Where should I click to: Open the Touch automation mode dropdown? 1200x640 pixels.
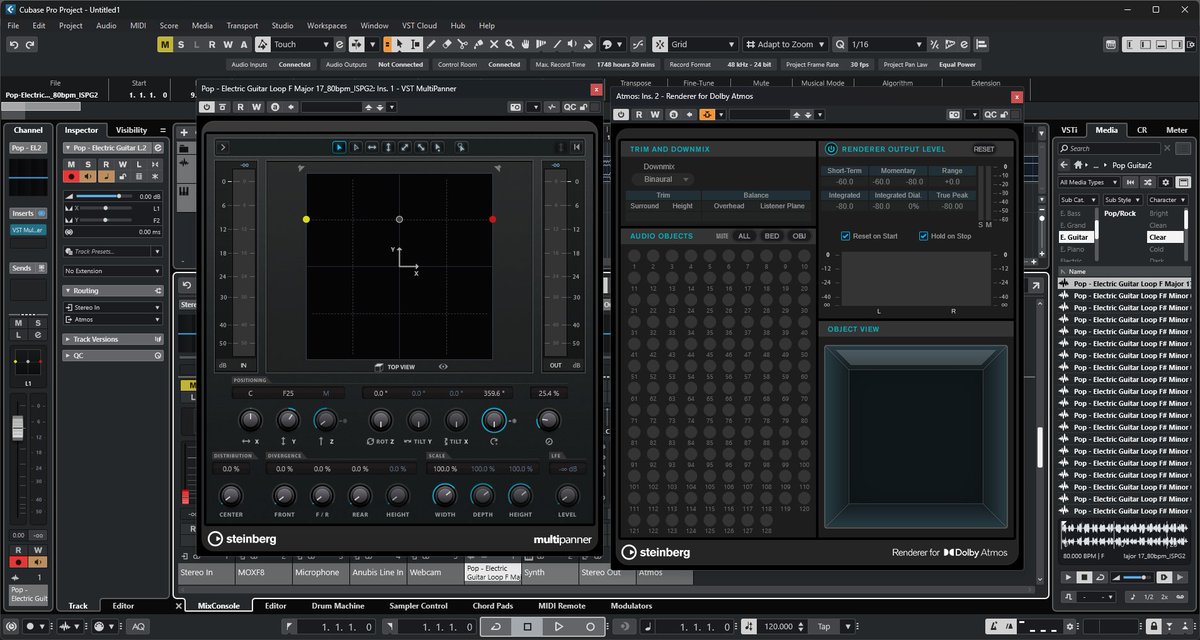(x=301, y=44)
